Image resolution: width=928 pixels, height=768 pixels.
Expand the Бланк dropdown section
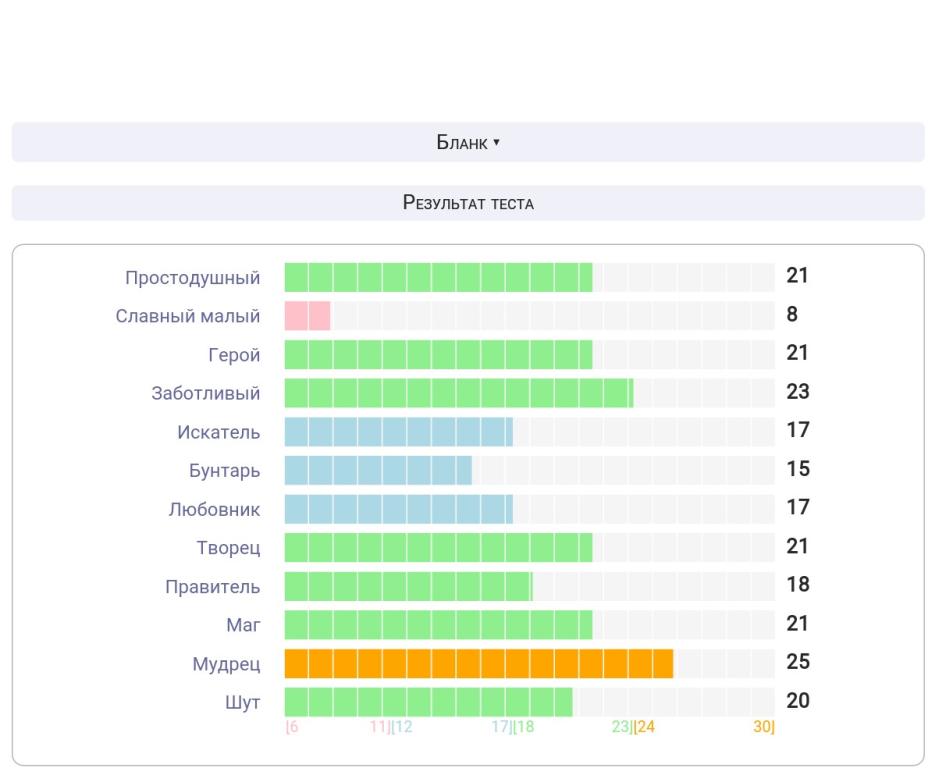click(468, 143)
